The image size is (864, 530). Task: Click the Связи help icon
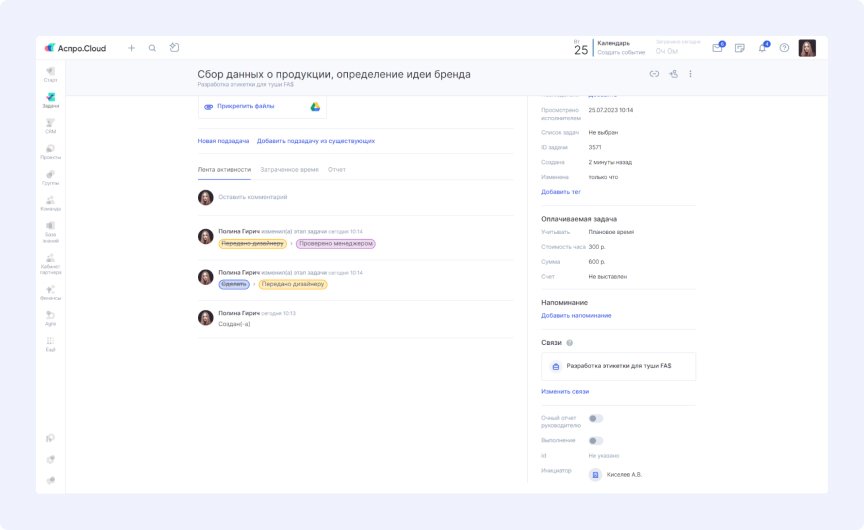coord(570,343)
